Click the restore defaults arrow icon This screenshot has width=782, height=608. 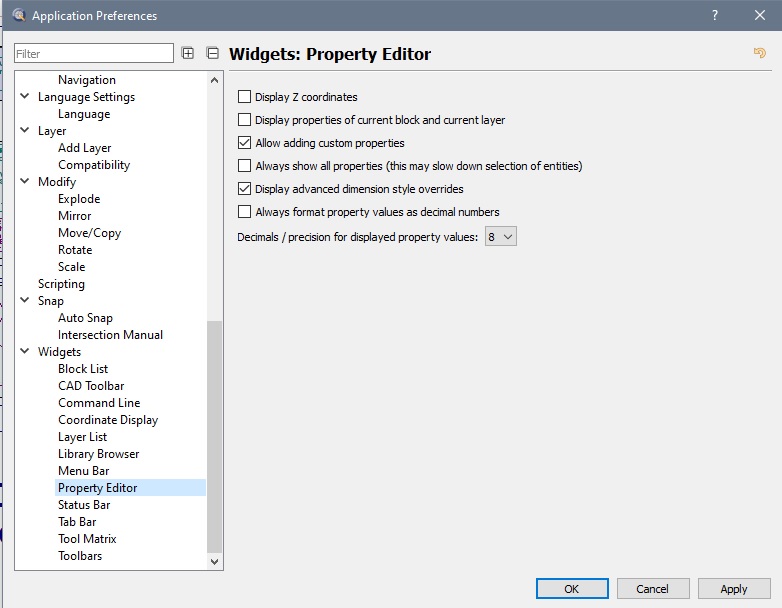759,53
